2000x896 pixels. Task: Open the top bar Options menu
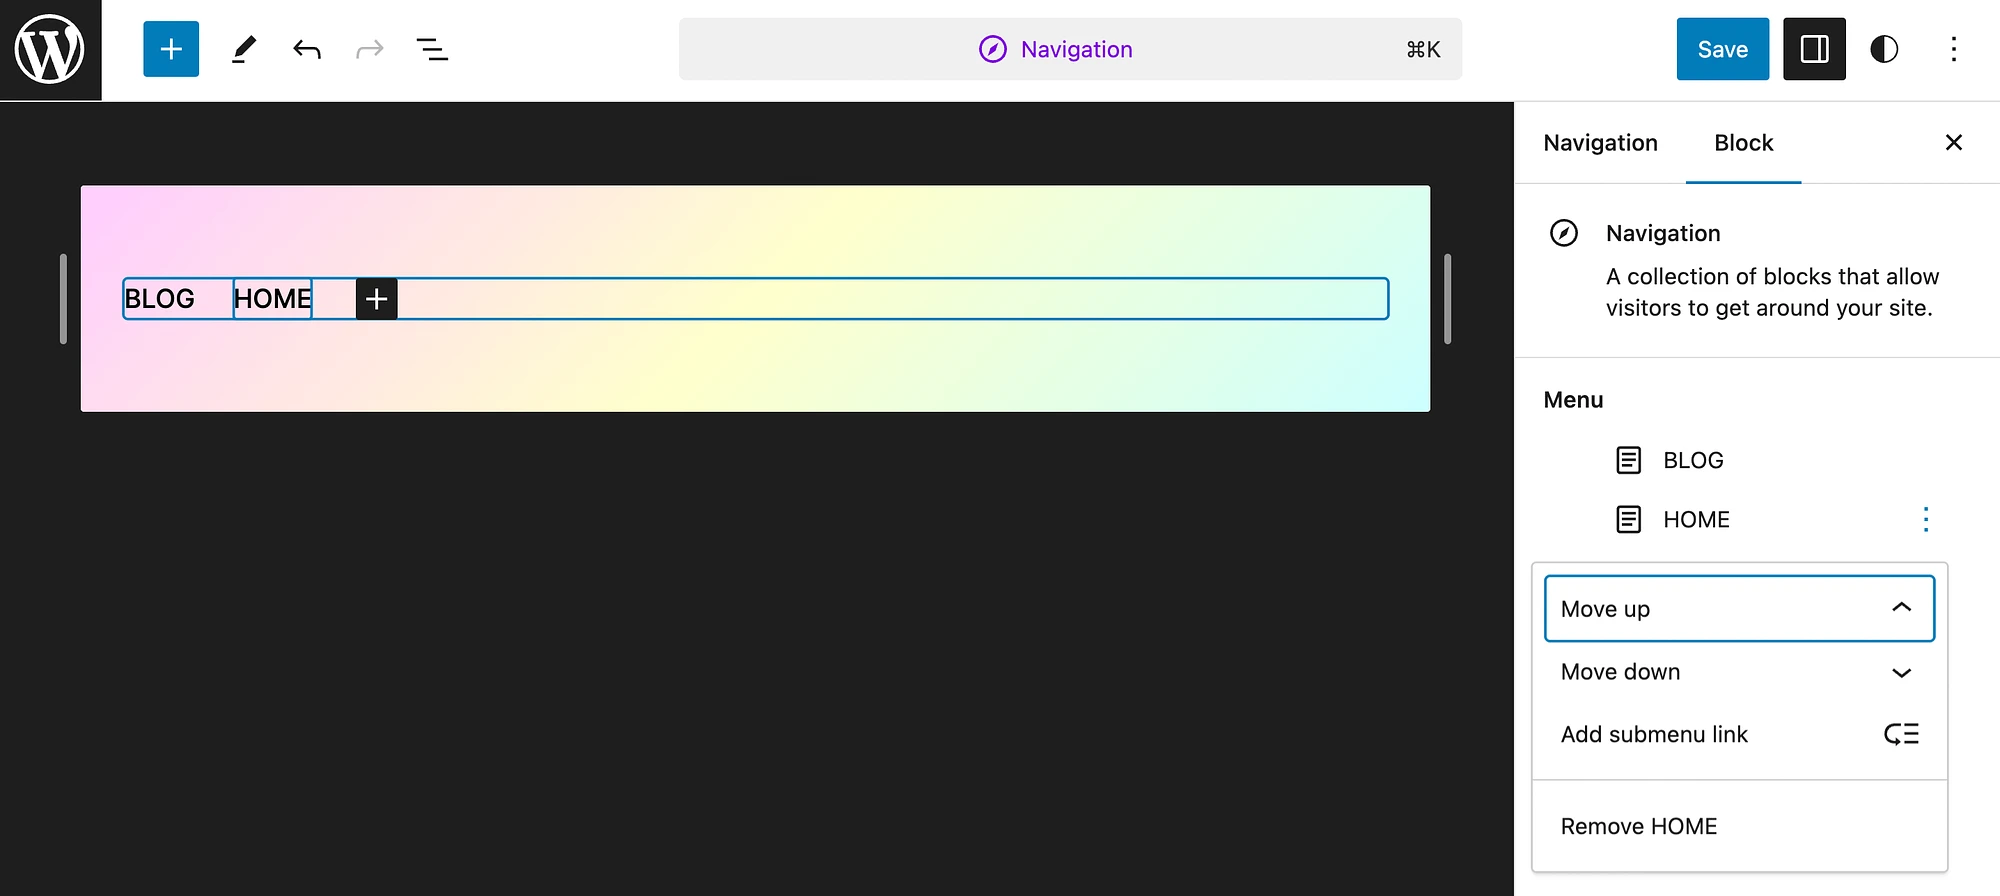pyautogui.click(x=1953, y=49)
